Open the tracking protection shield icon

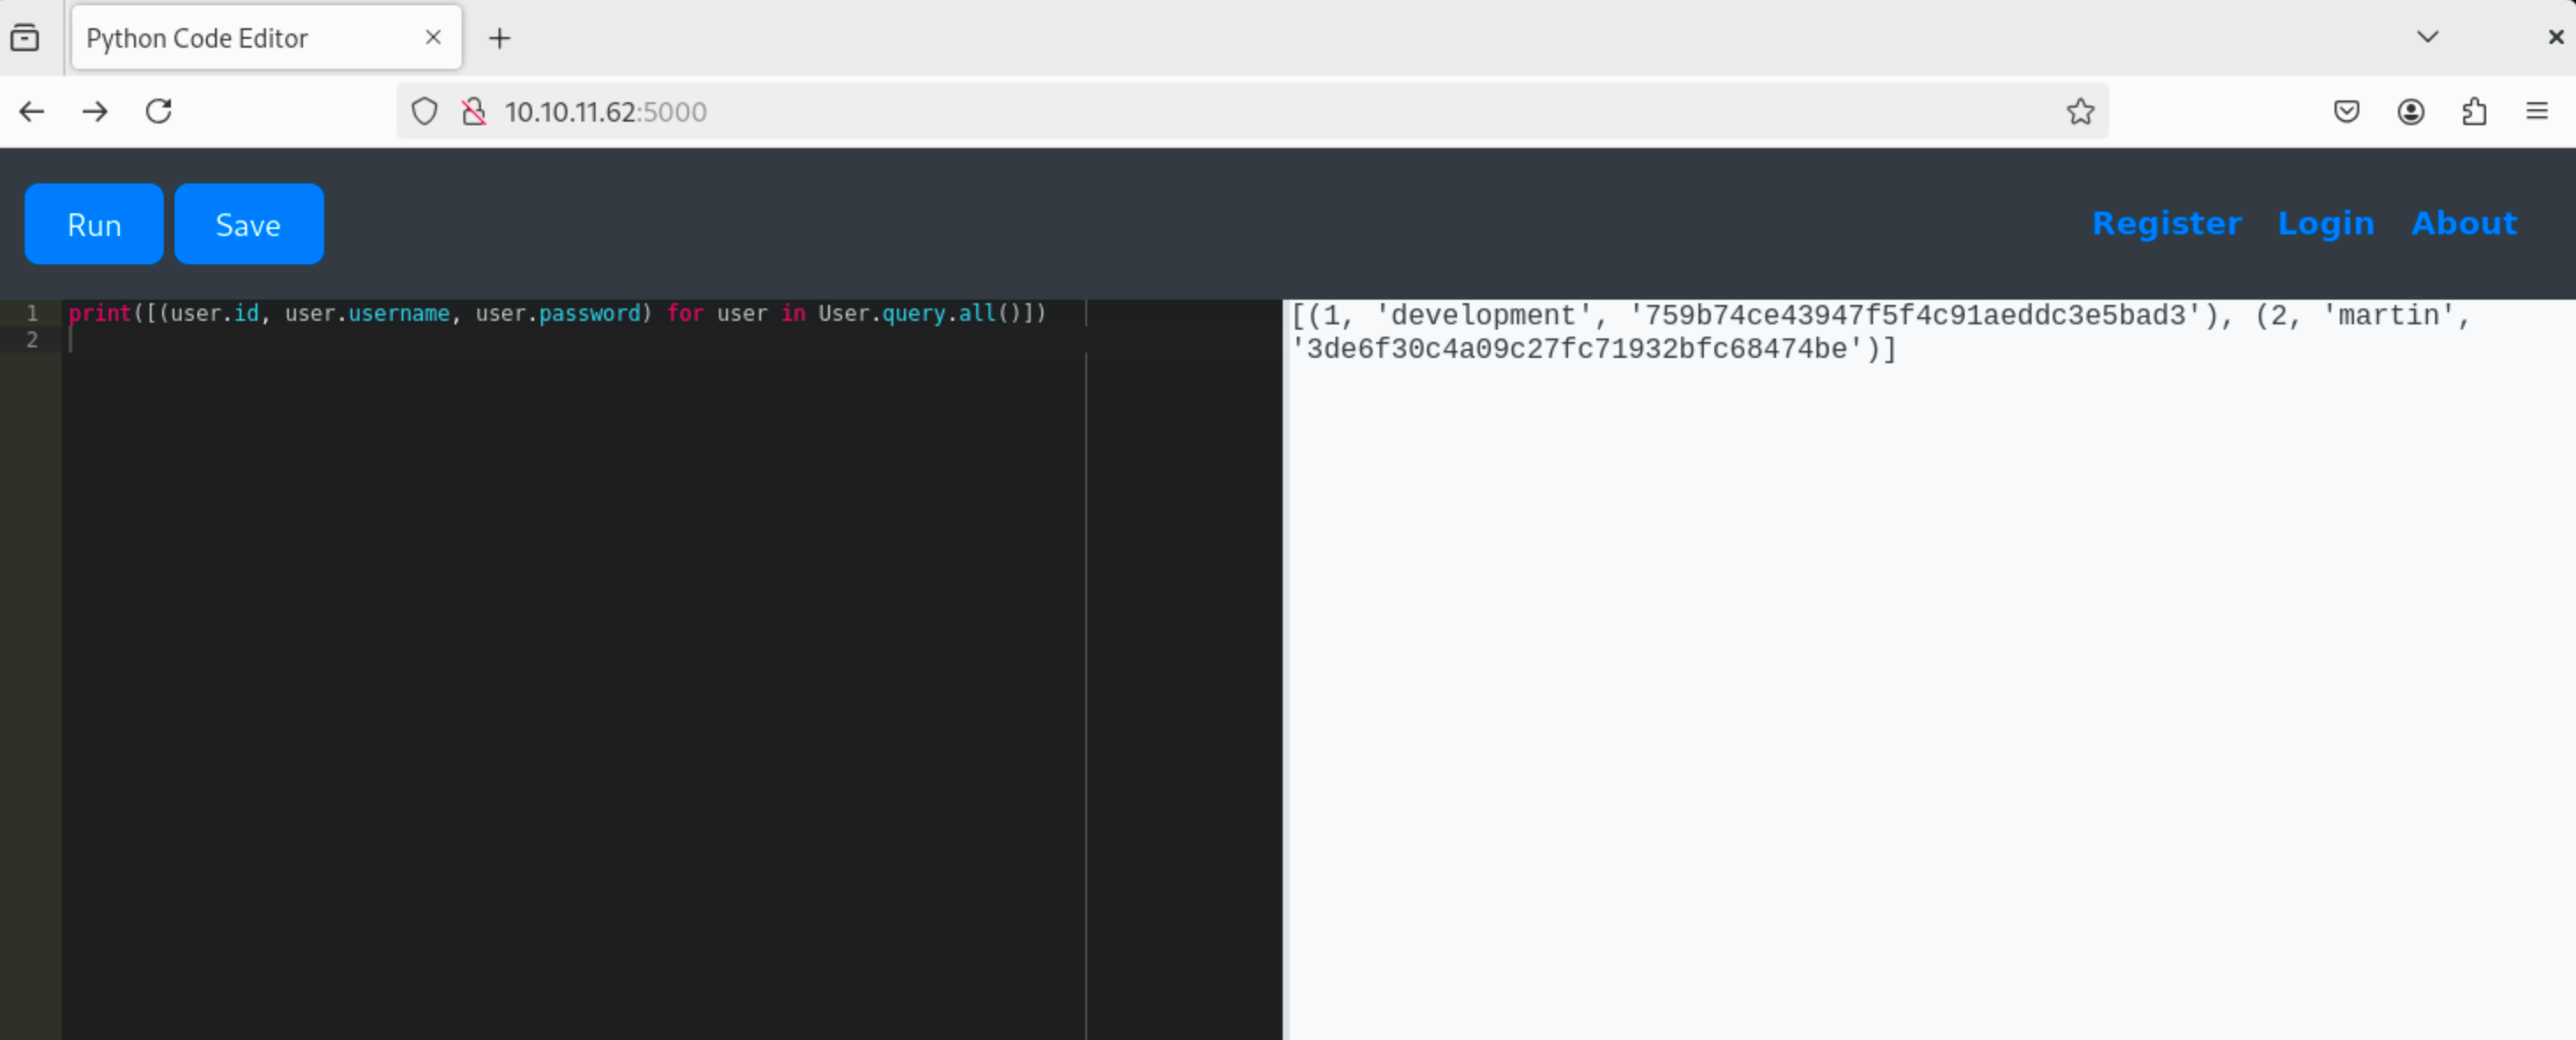(424, 111)
